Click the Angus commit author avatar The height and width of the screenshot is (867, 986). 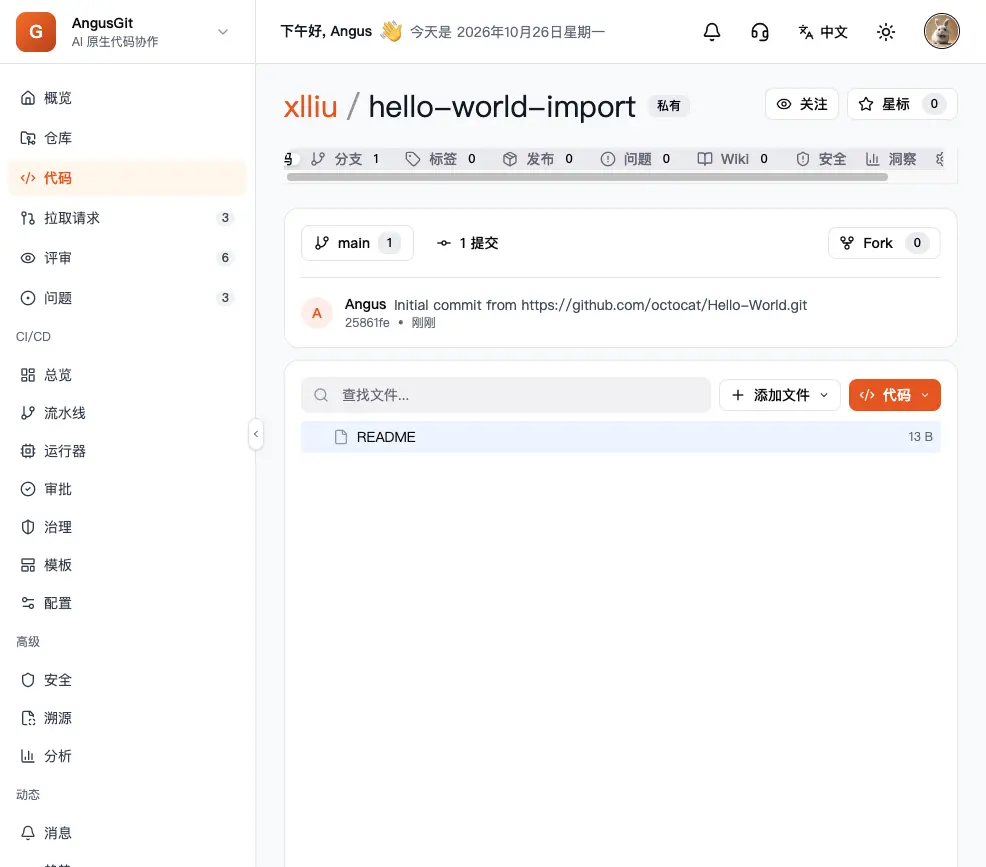pyautogui.click(x=317, y=313)
